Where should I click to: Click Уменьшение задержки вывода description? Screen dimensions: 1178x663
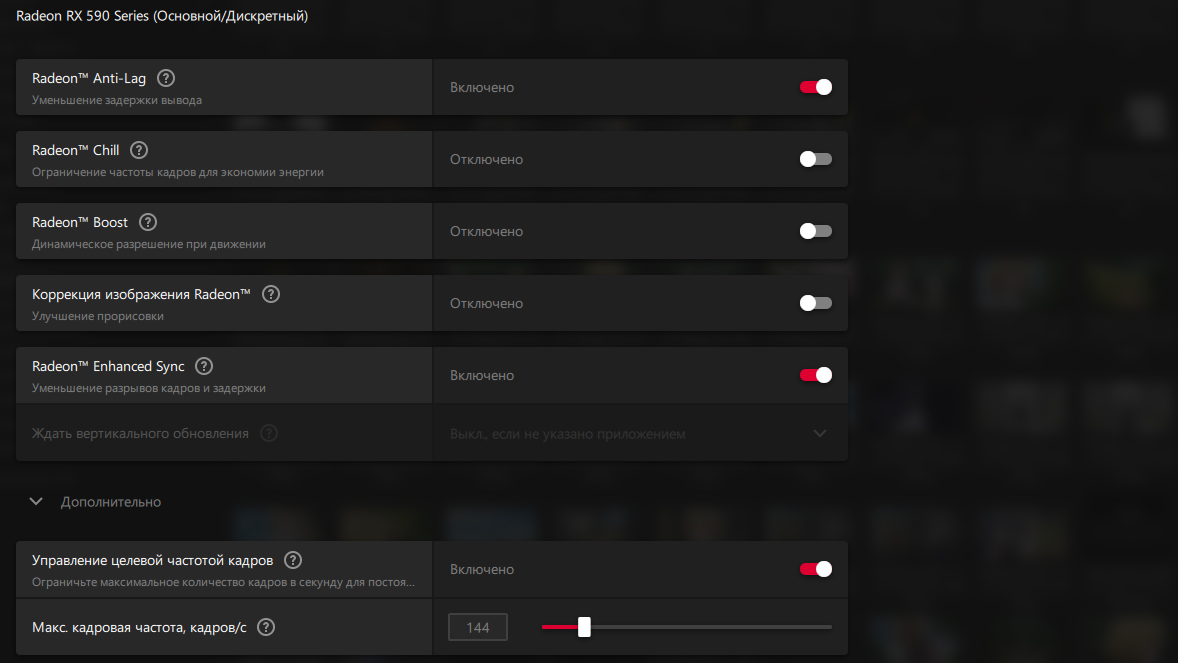pyautogui.click(x=116, y=100)
